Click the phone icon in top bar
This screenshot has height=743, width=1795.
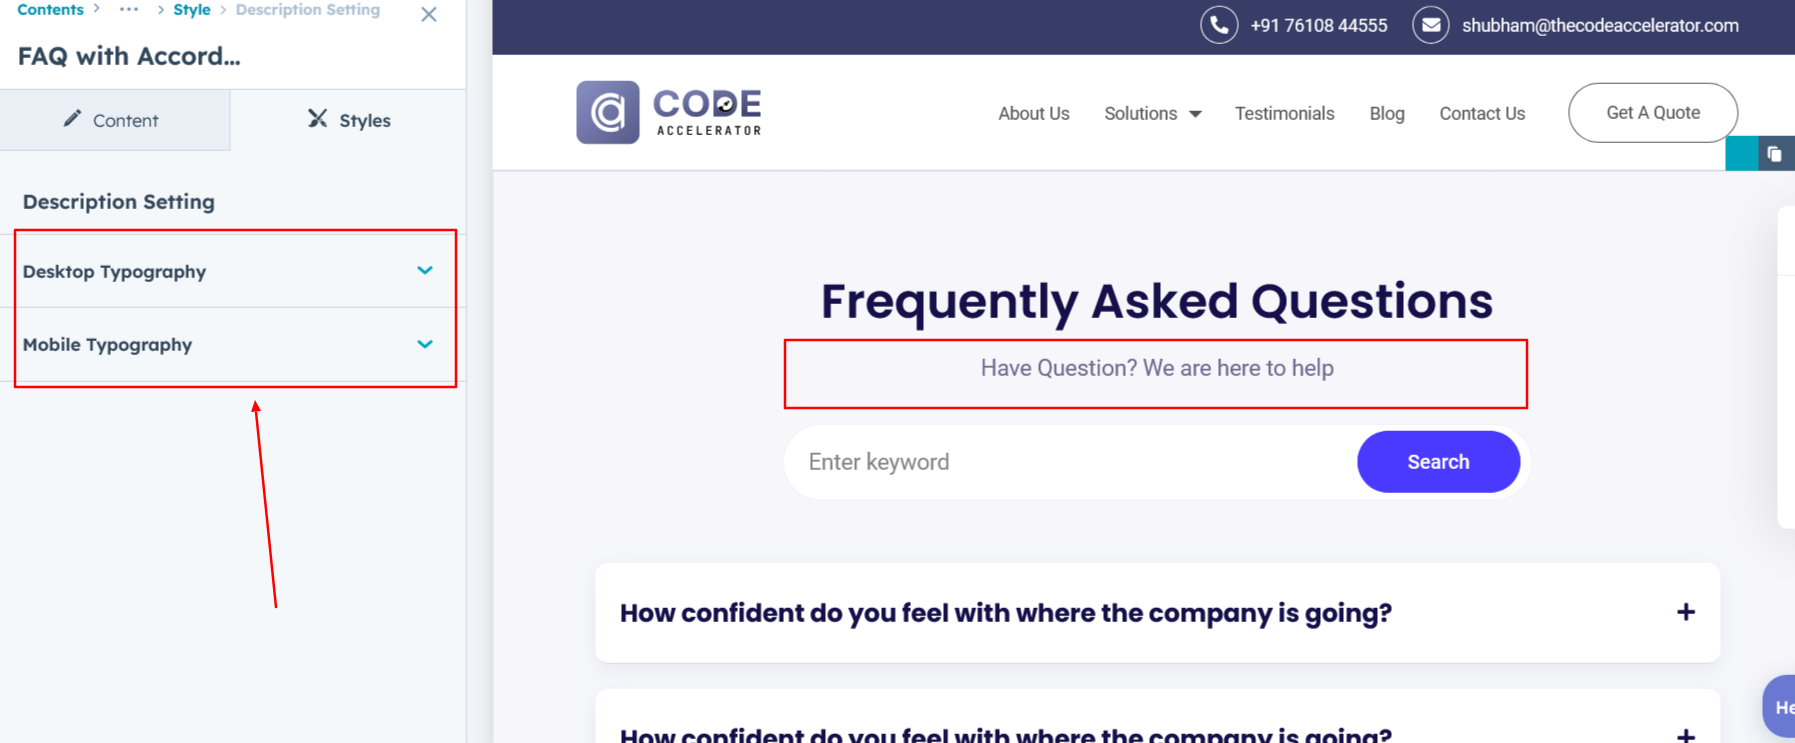click(x=1218, y=25)
